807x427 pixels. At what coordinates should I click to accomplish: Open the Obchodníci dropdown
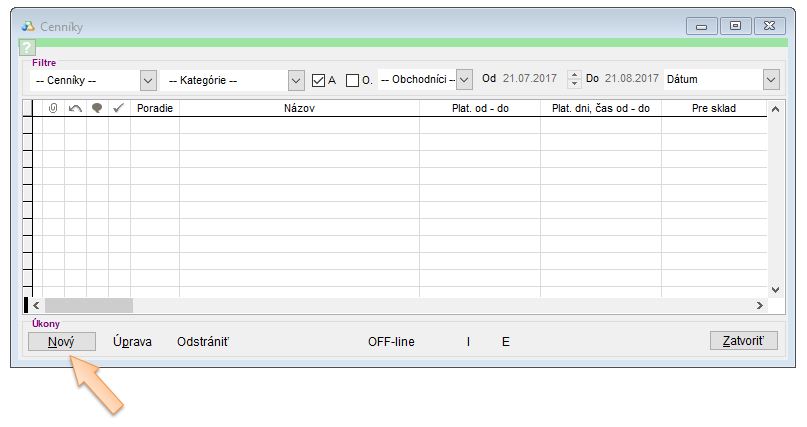click(x=464, y=80)
